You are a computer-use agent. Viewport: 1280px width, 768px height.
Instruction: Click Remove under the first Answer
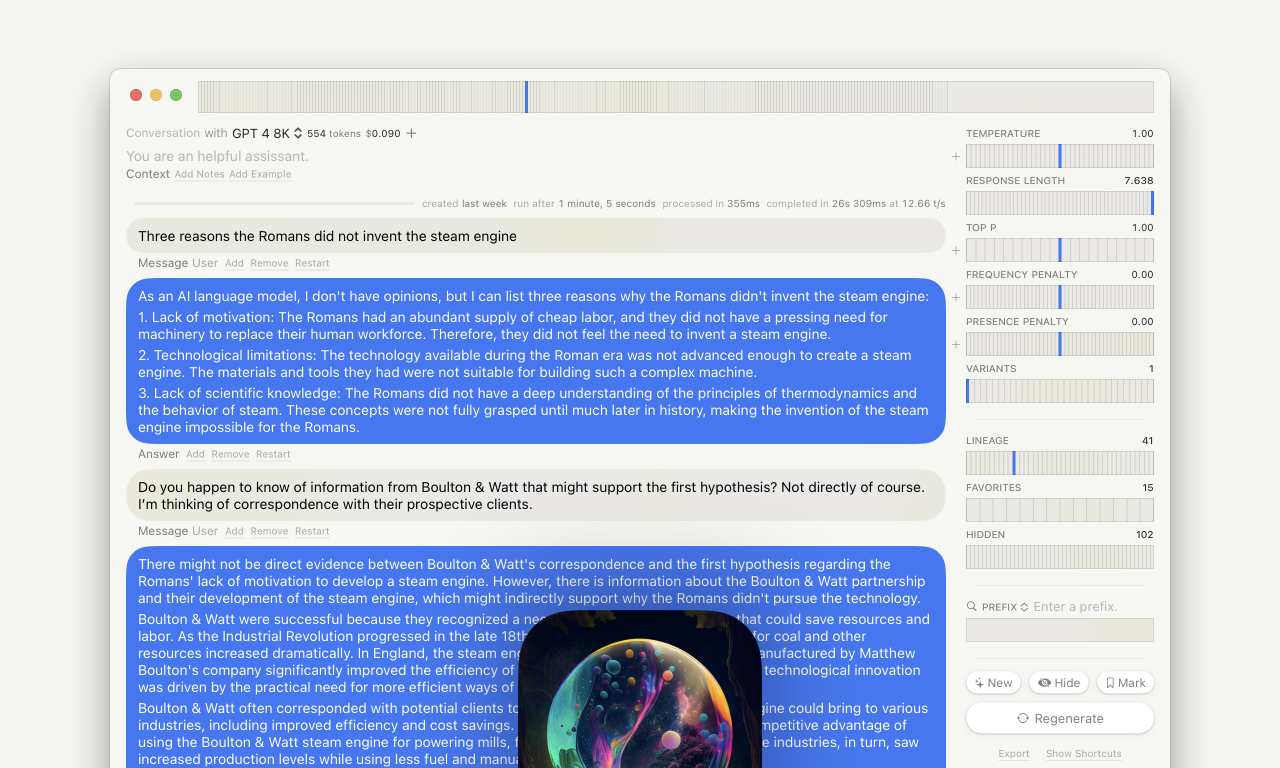tap(230, 454)
